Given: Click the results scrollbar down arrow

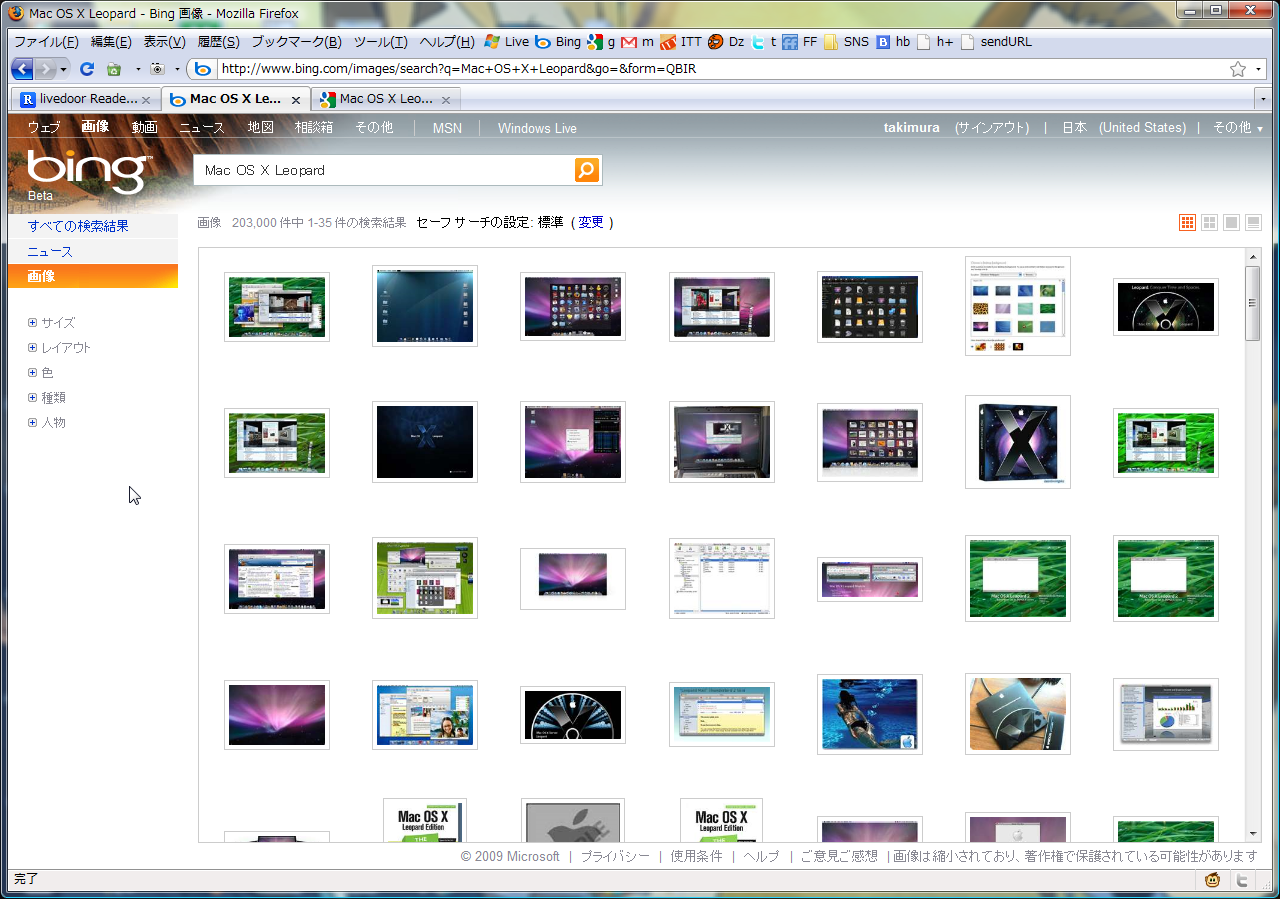Looking at the screenshot, I should (1253, 834).
